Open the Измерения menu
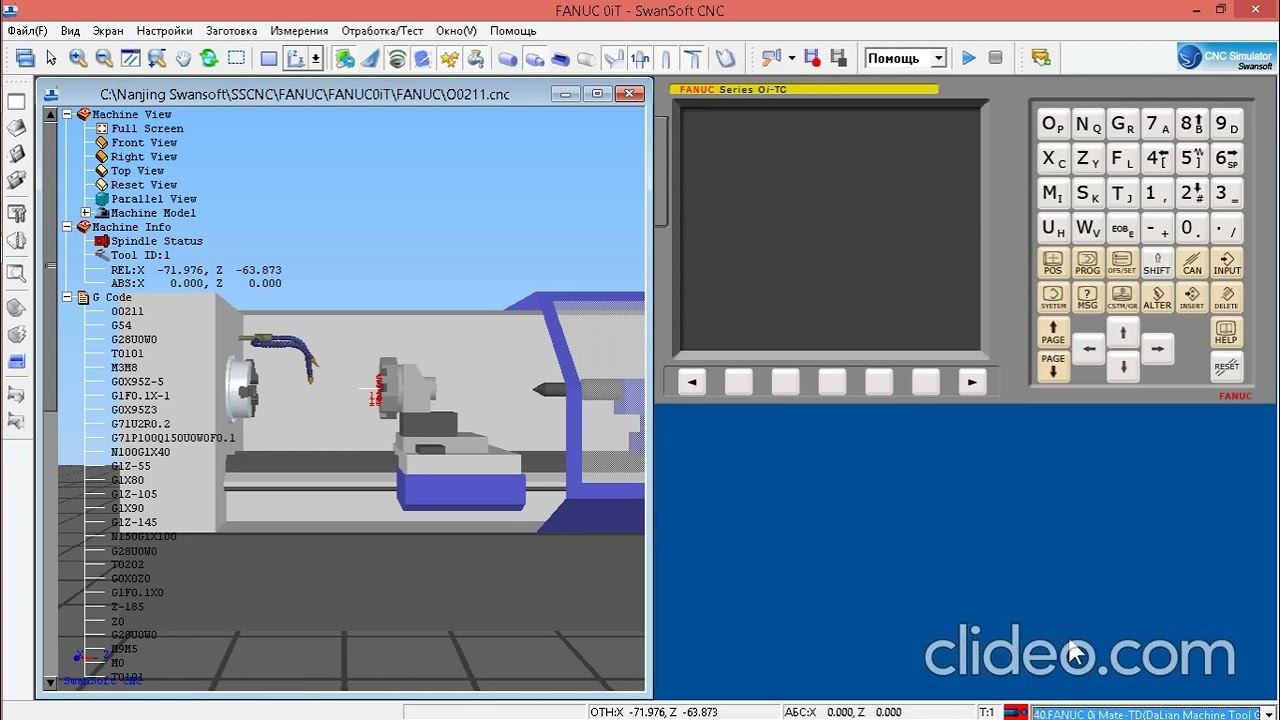Image resolution: width=1280 pixels, height=720 pixels. (x=299, y=31)
